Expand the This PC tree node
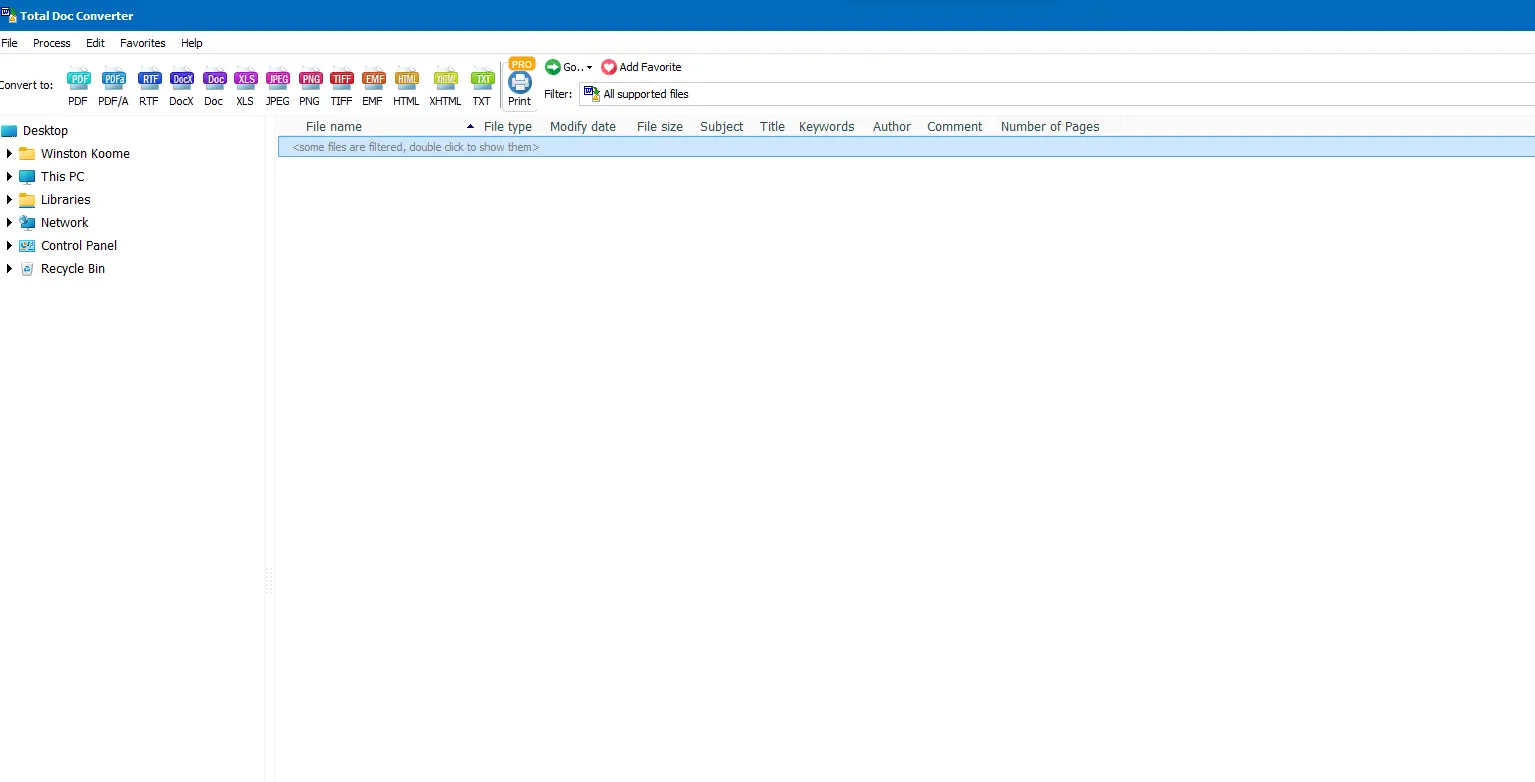Screen dimensions: 1535x782 tap(10, 176)
